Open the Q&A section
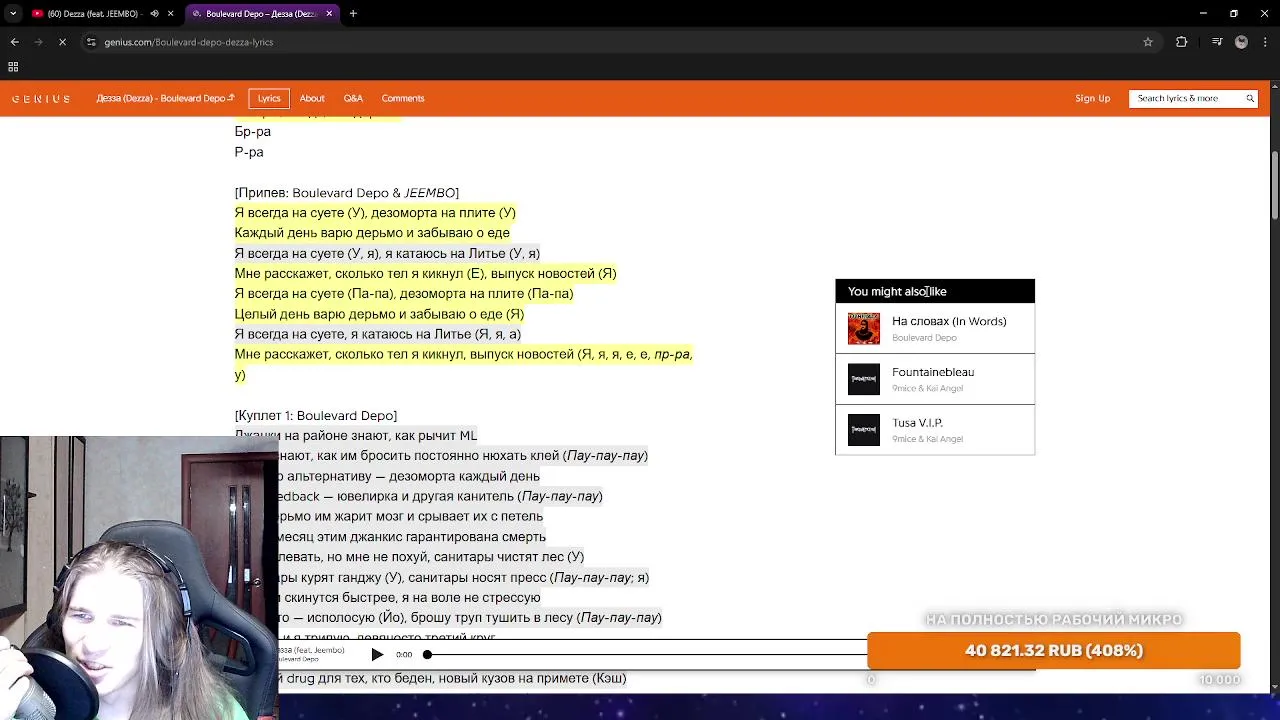 353,98
